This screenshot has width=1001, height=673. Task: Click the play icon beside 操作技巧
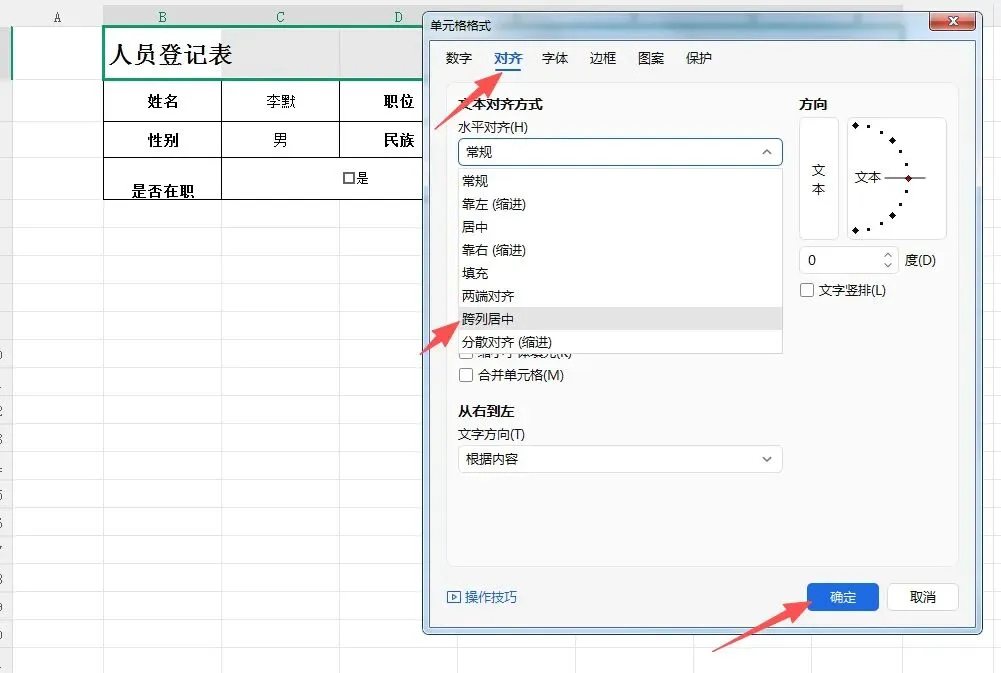pyautogui.click(x=453, y=597)
